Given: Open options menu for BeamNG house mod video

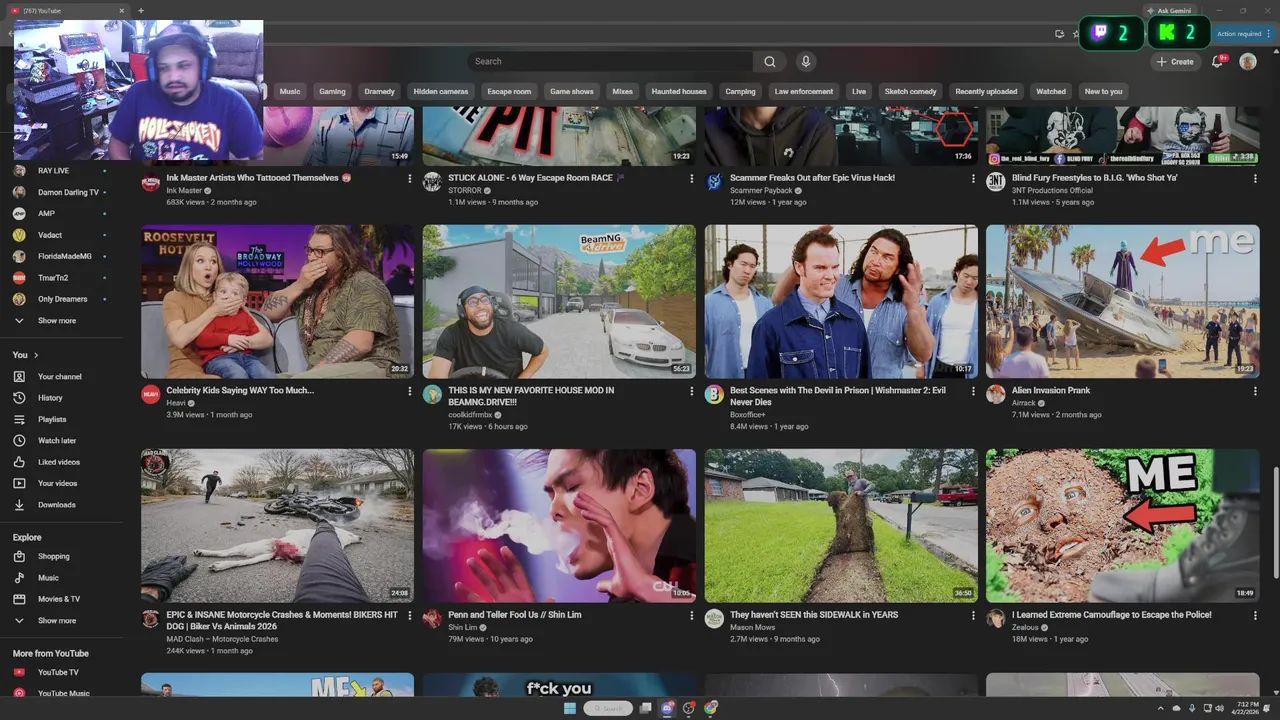Looking at the screenshot, I should (691, 391).
